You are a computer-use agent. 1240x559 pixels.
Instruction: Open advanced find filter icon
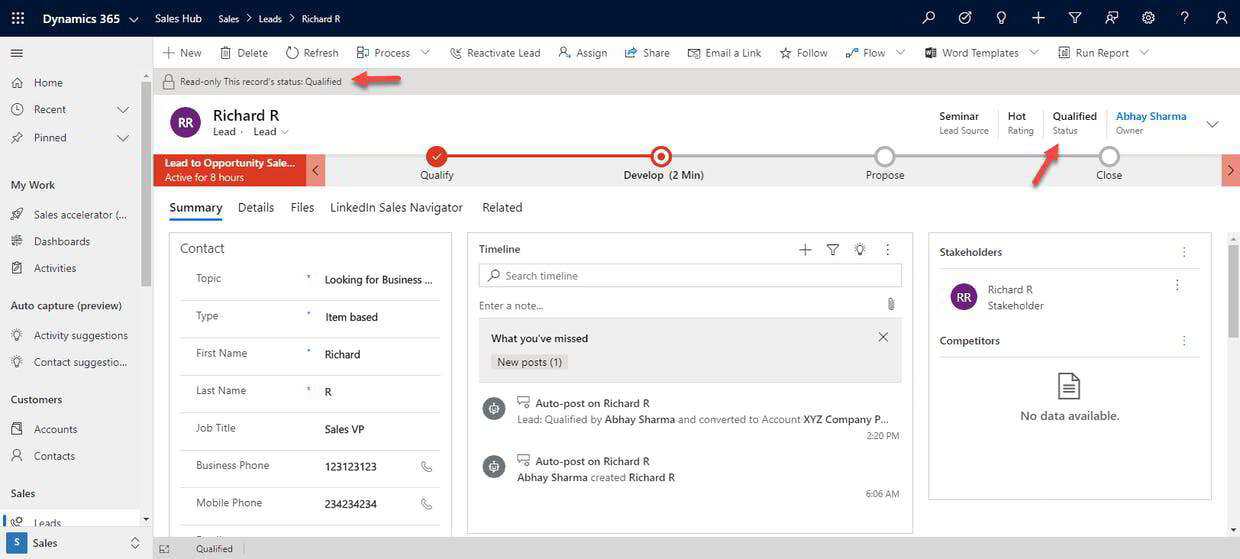(x=1075, y=18)
